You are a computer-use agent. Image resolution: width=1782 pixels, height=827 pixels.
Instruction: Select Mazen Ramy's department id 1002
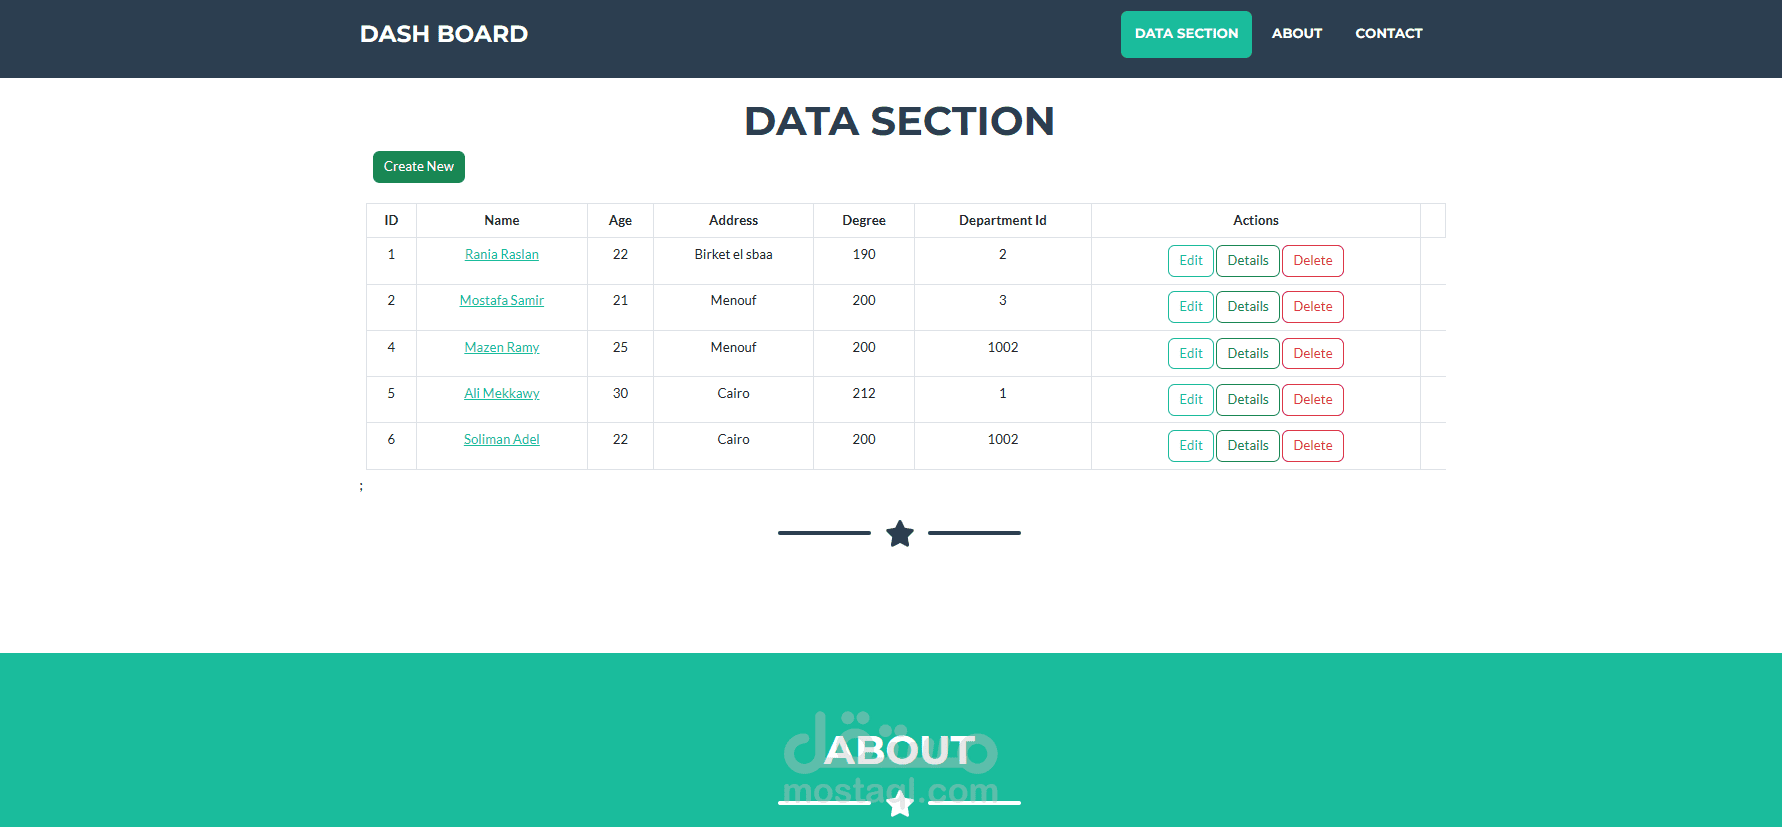[1003, 348]
